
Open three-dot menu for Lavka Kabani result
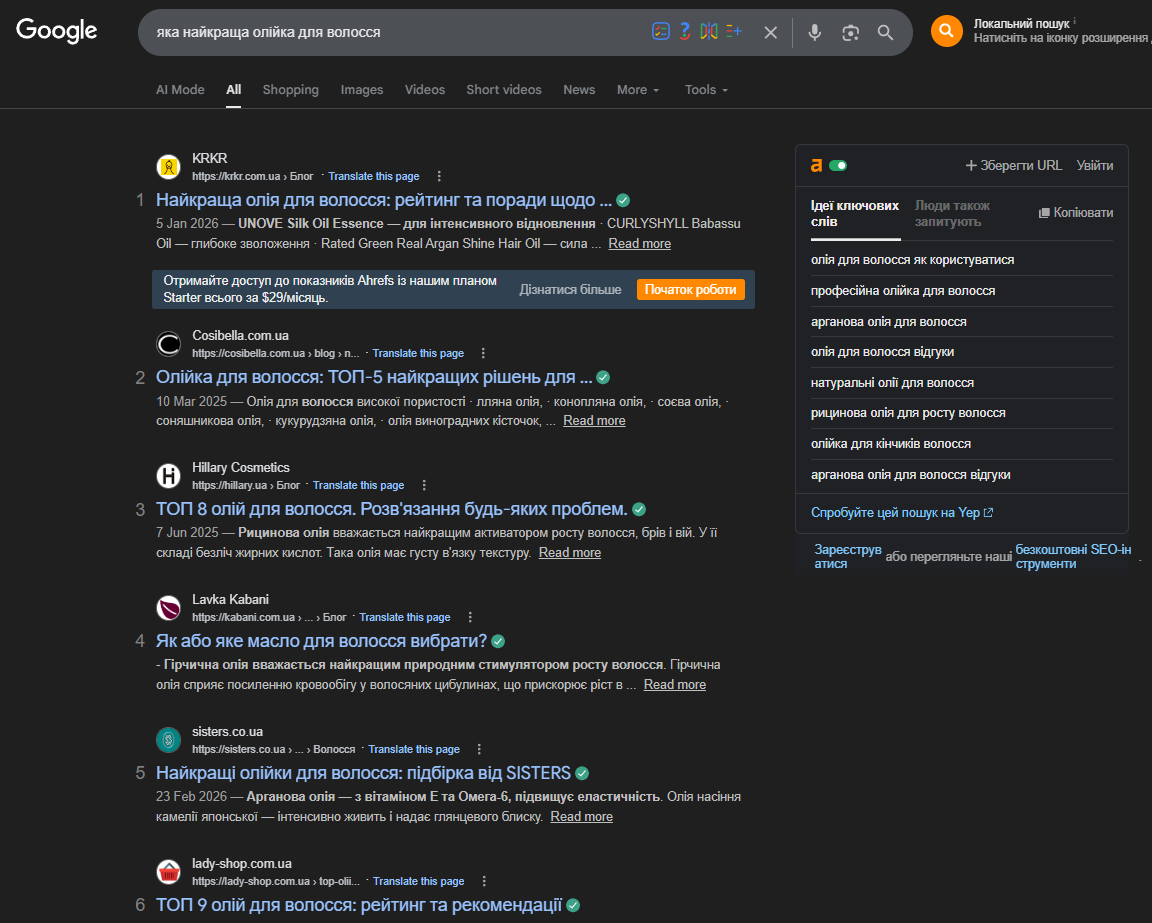[470, 617]
